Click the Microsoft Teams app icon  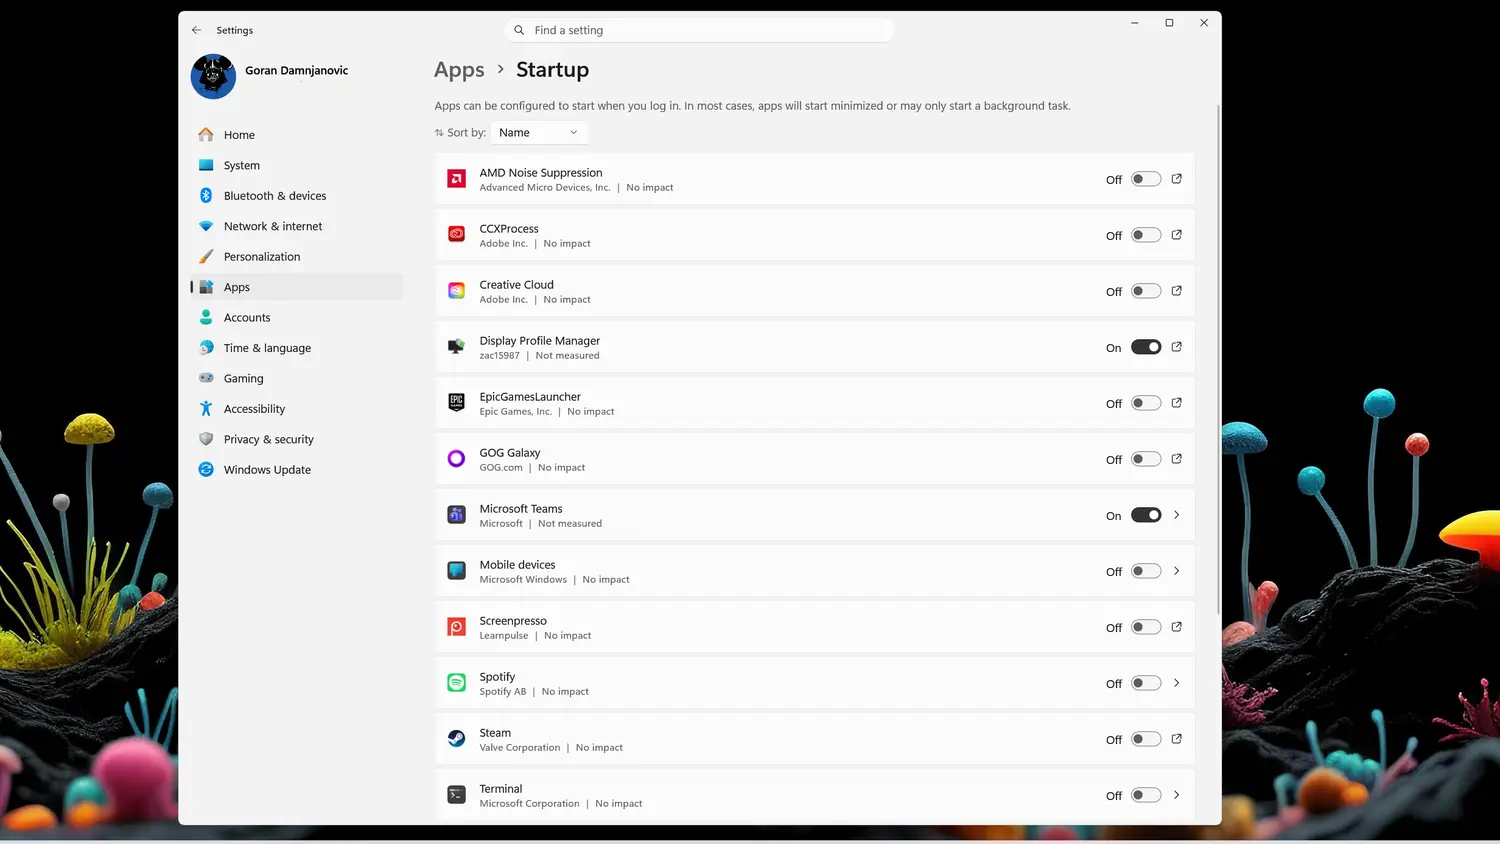pyautogui.click(x=456, y=515)
